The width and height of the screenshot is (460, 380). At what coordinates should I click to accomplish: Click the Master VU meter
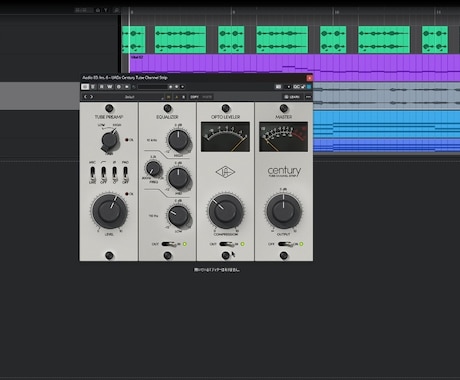[x=284, y=137]
